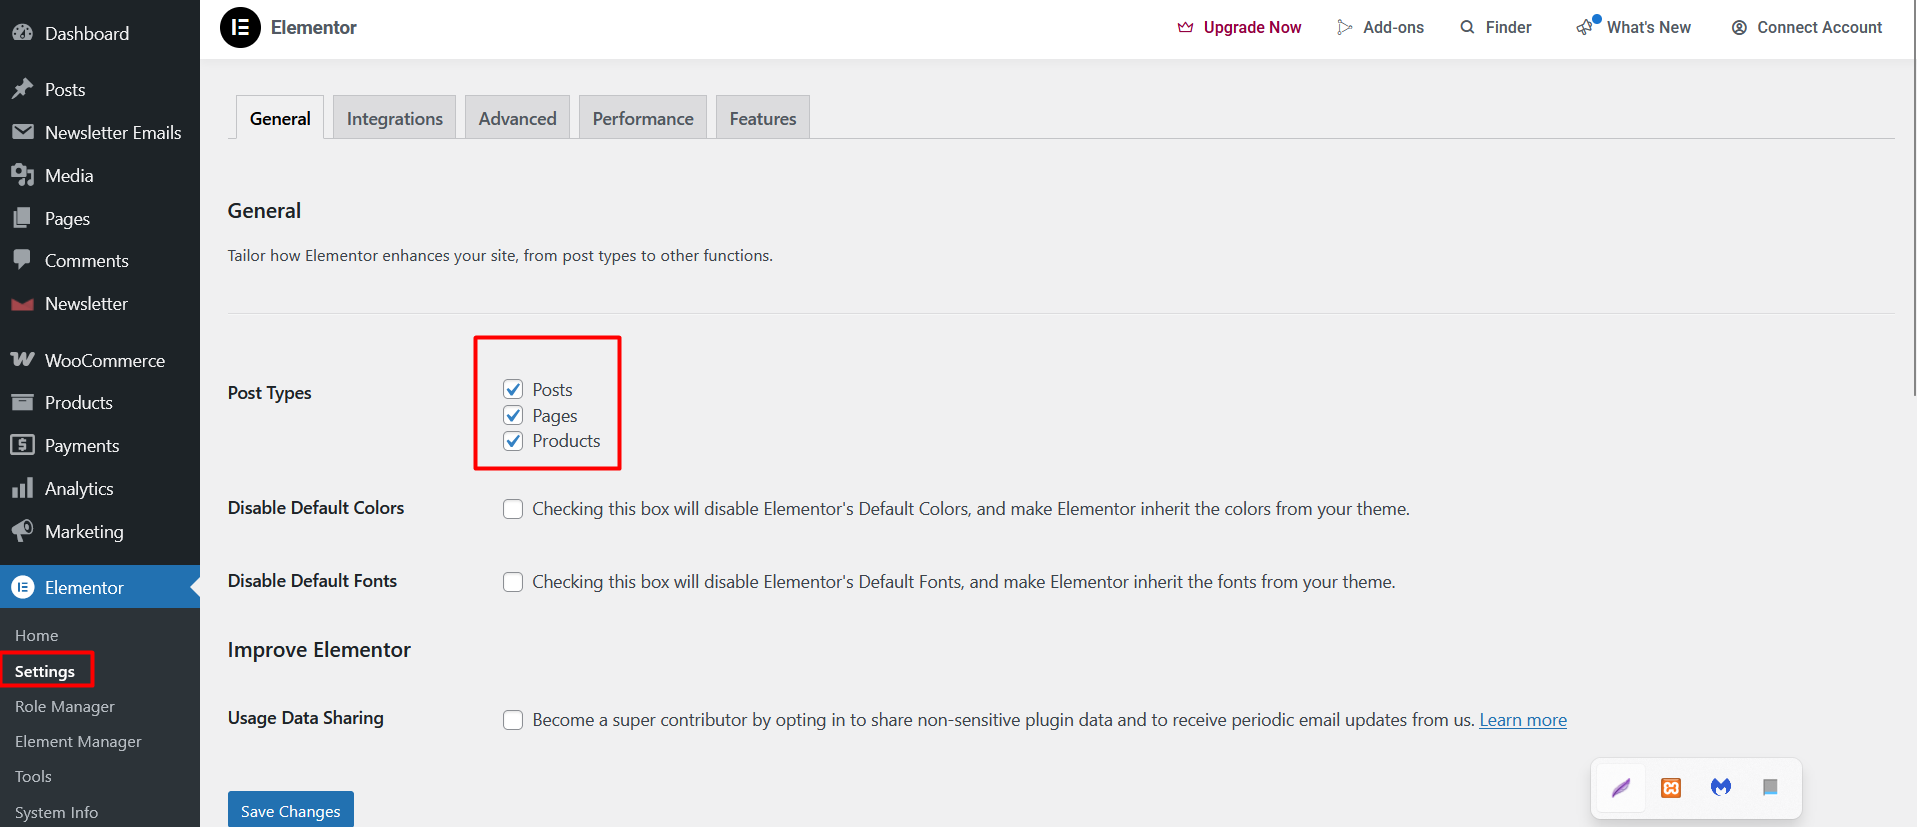
Task: Click the Newsletter Emails envelope icon
Action: click(x=22, y=132)
